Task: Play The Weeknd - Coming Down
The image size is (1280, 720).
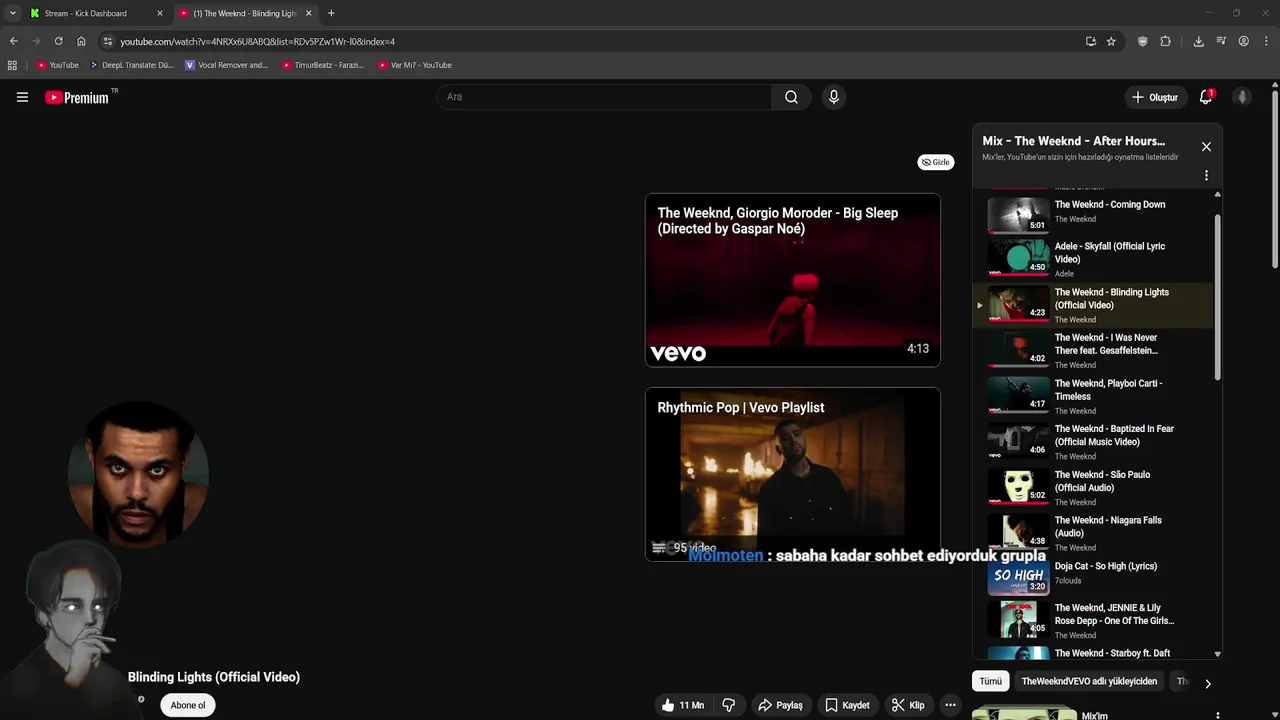Action: (x=1092, y=212)
